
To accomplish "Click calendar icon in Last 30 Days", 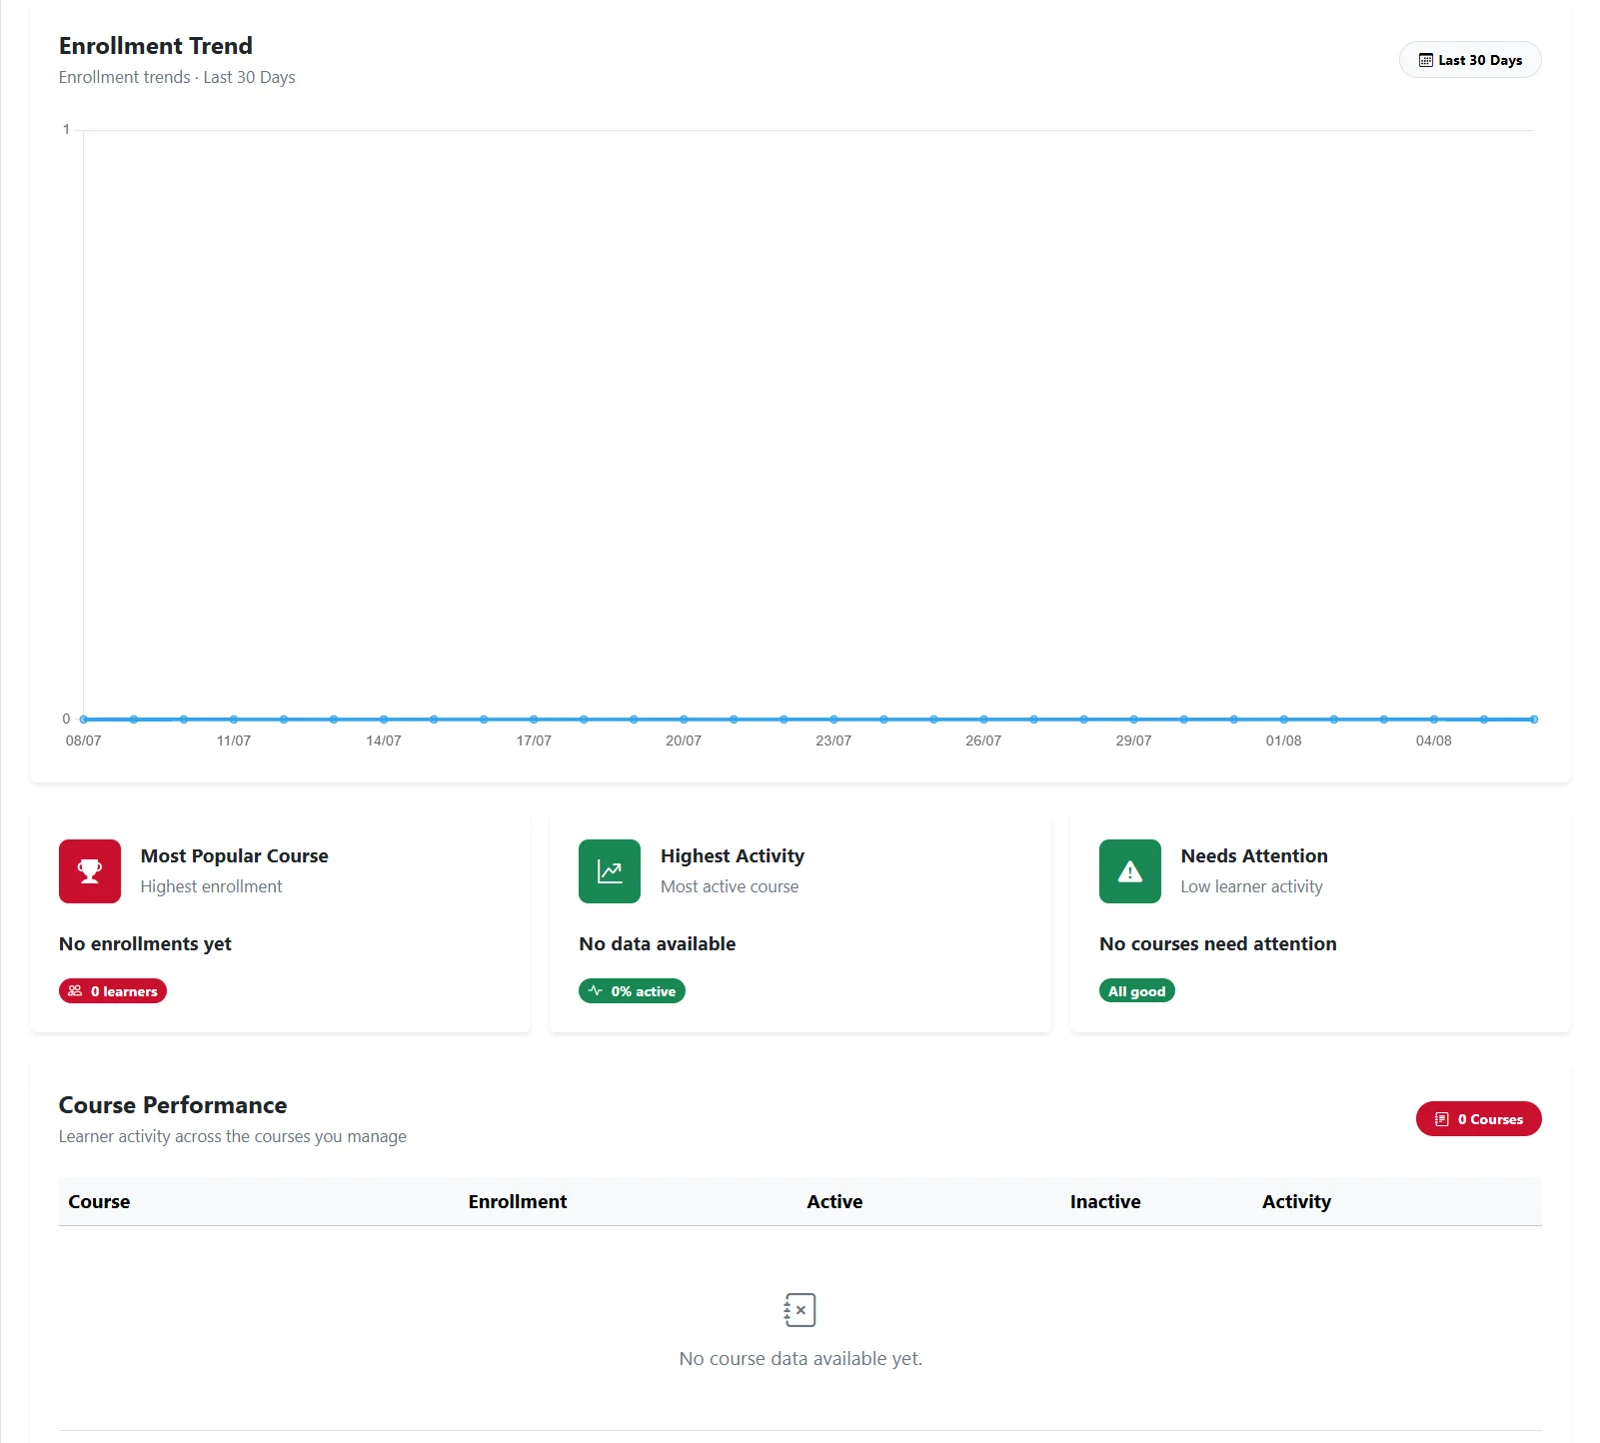I will click(1425, 60).
